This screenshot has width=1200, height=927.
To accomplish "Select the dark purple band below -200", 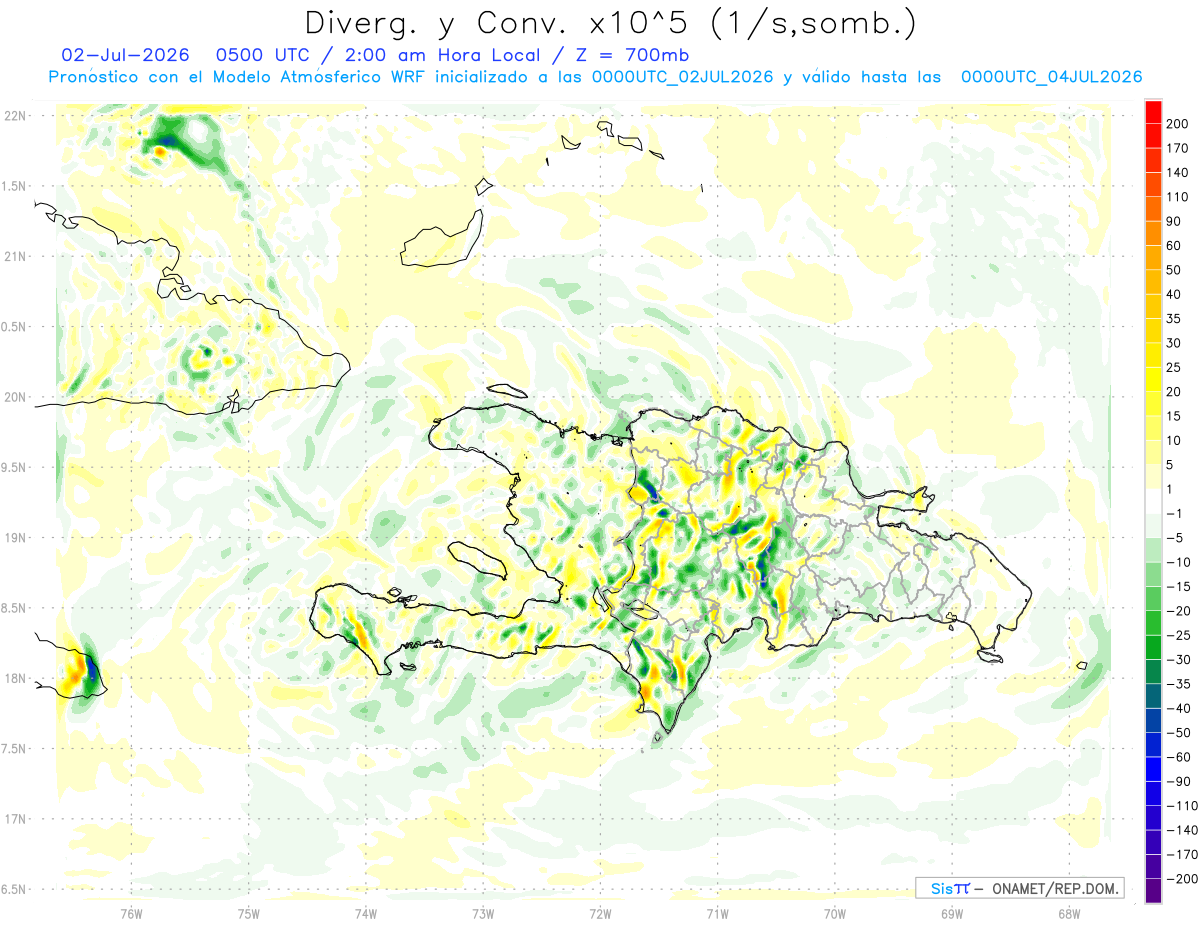I will (1154, 891).
